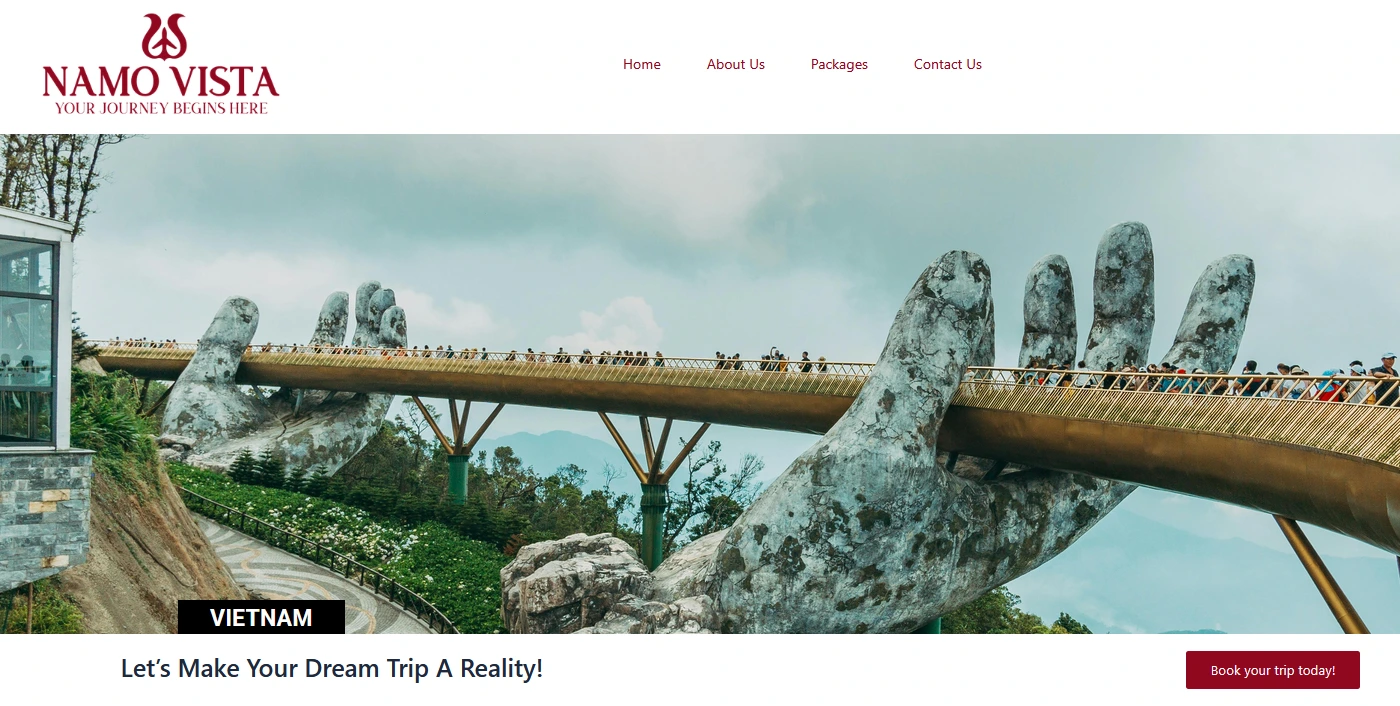Click the 'Let's Make Your Dream Trip' heading
The image size is (1400, 706).
point(332,668)
